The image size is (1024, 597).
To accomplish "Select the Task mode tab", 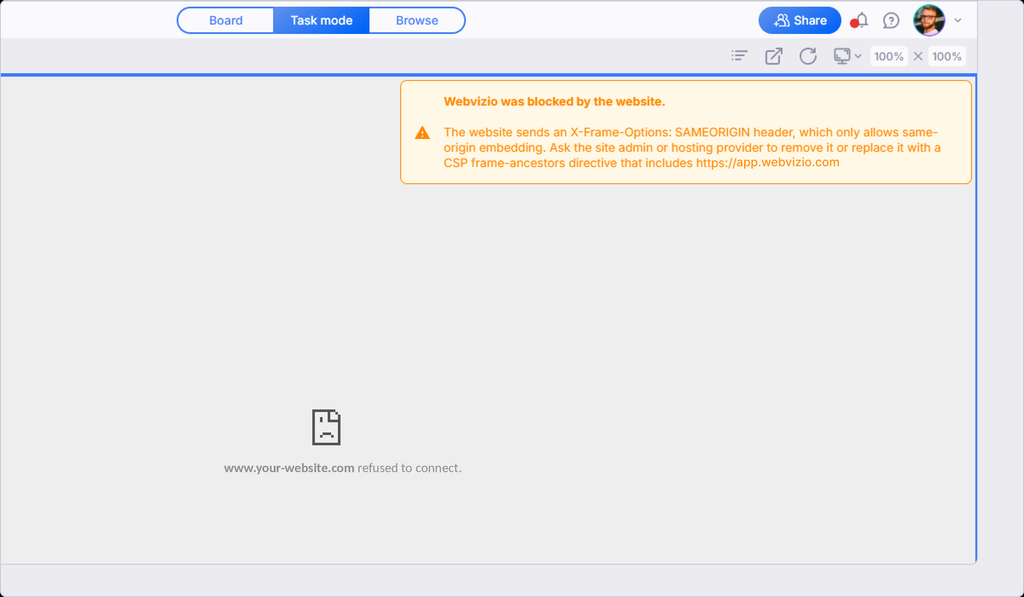I will point(321,20).
